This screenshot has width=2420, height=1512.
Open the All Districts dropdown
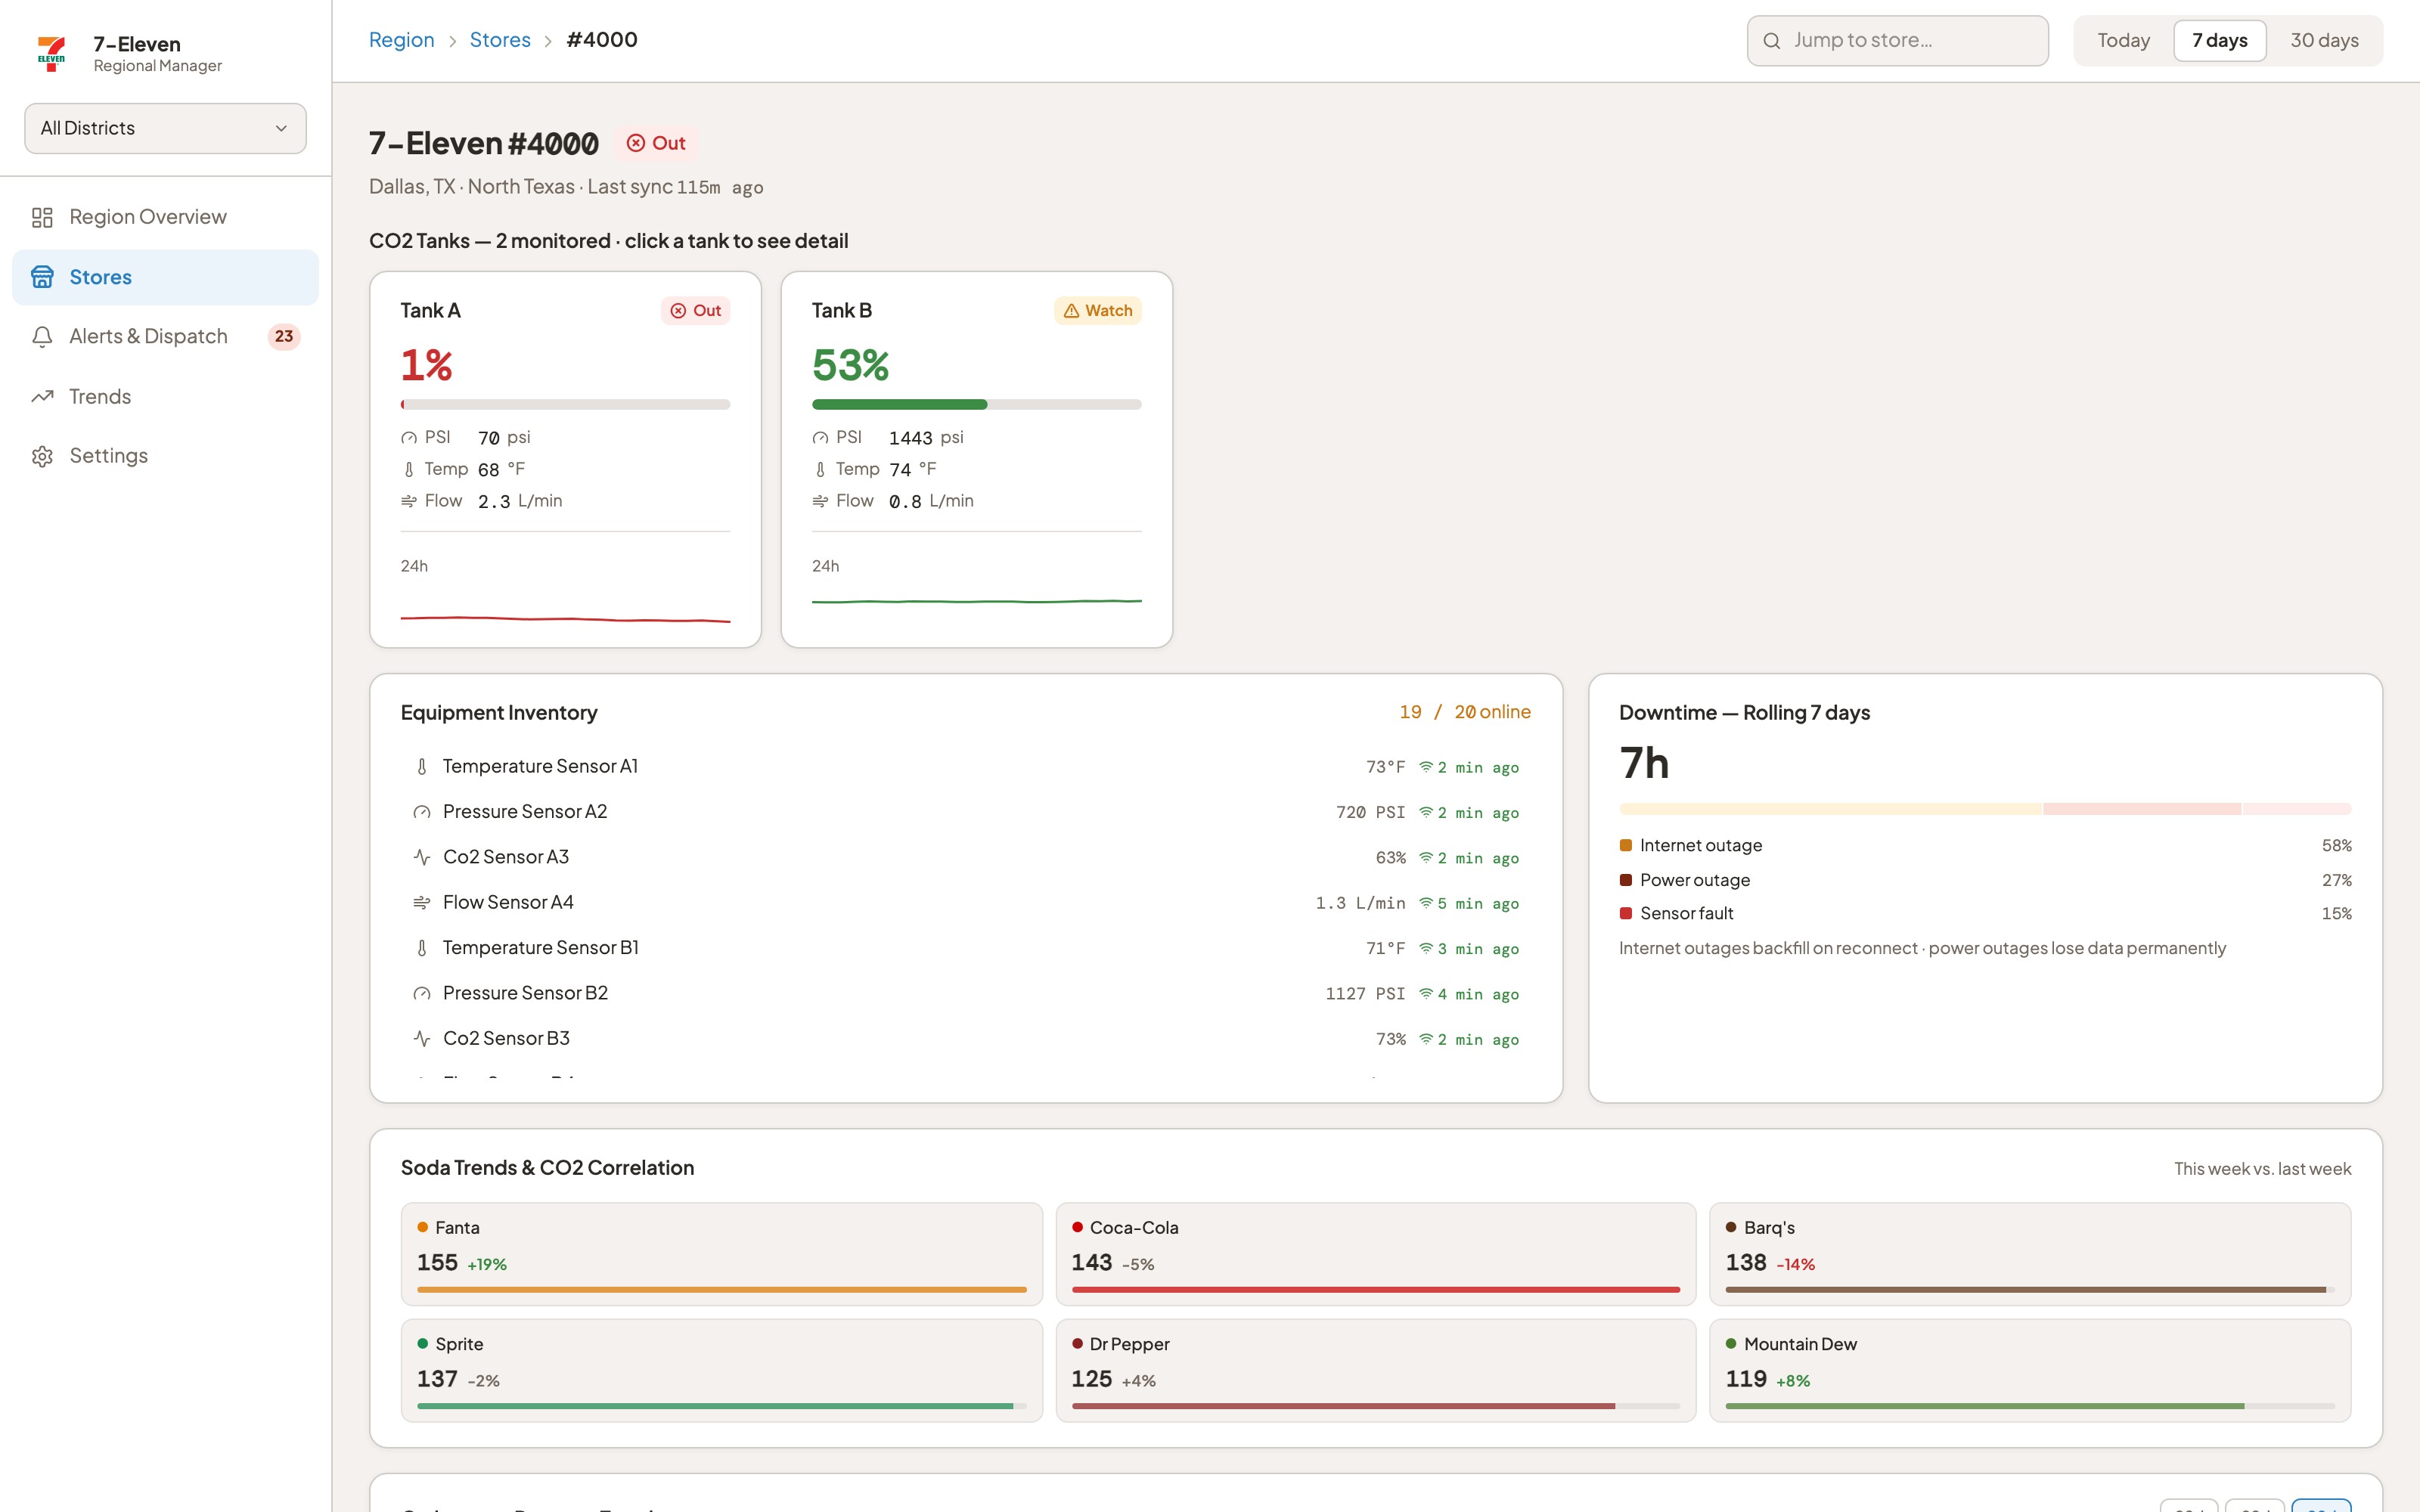tap(165, 128)
